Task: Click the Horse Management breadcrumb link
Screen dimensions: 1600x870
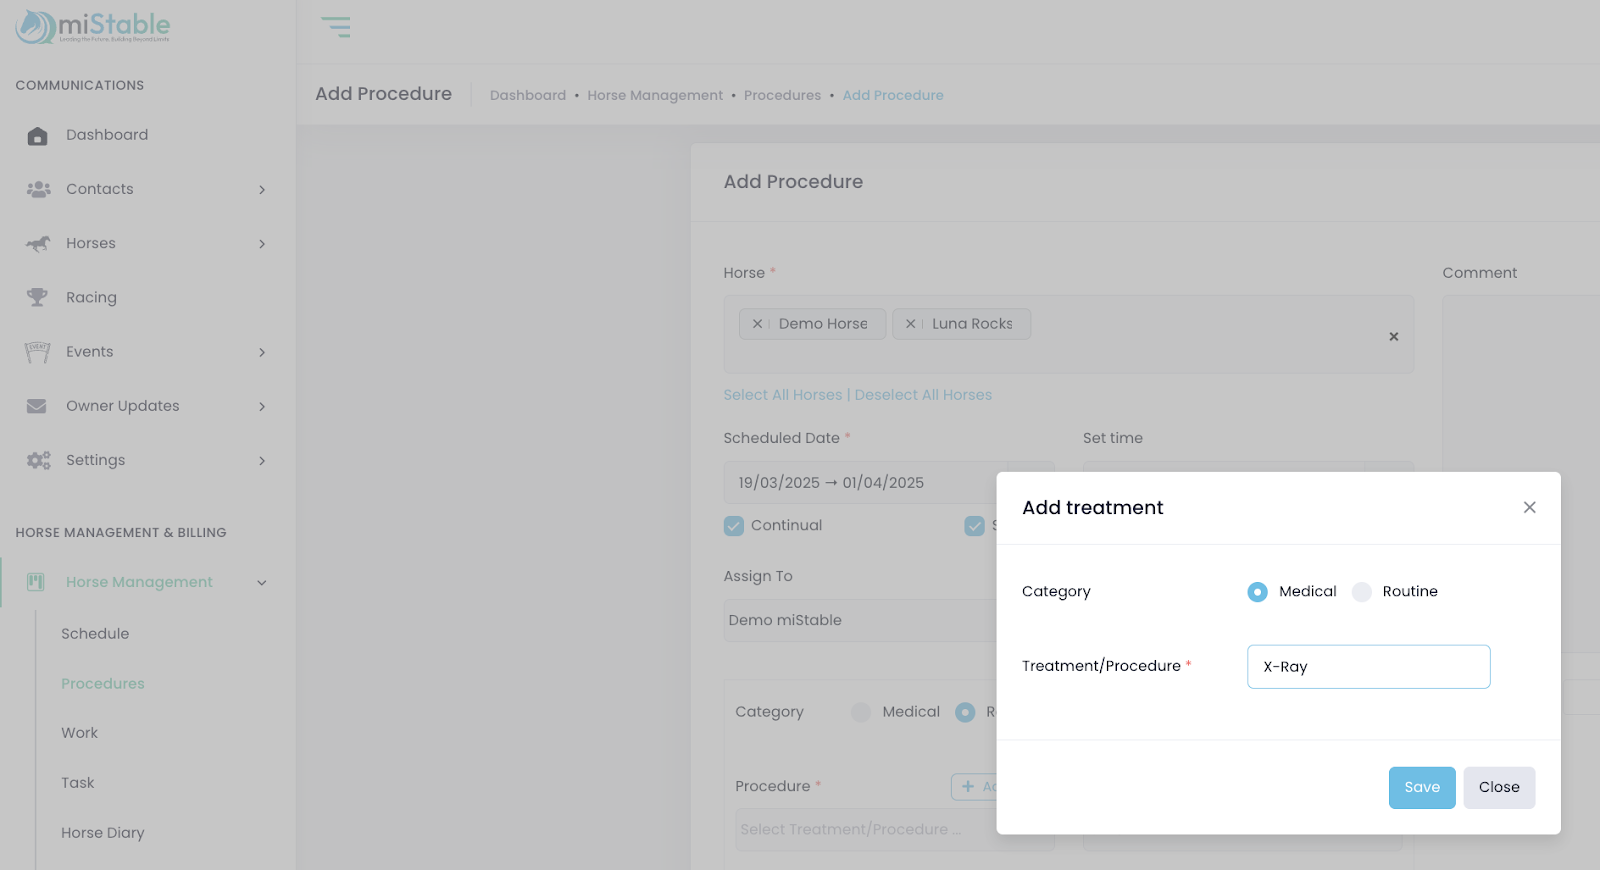Action: coord(655,96)
